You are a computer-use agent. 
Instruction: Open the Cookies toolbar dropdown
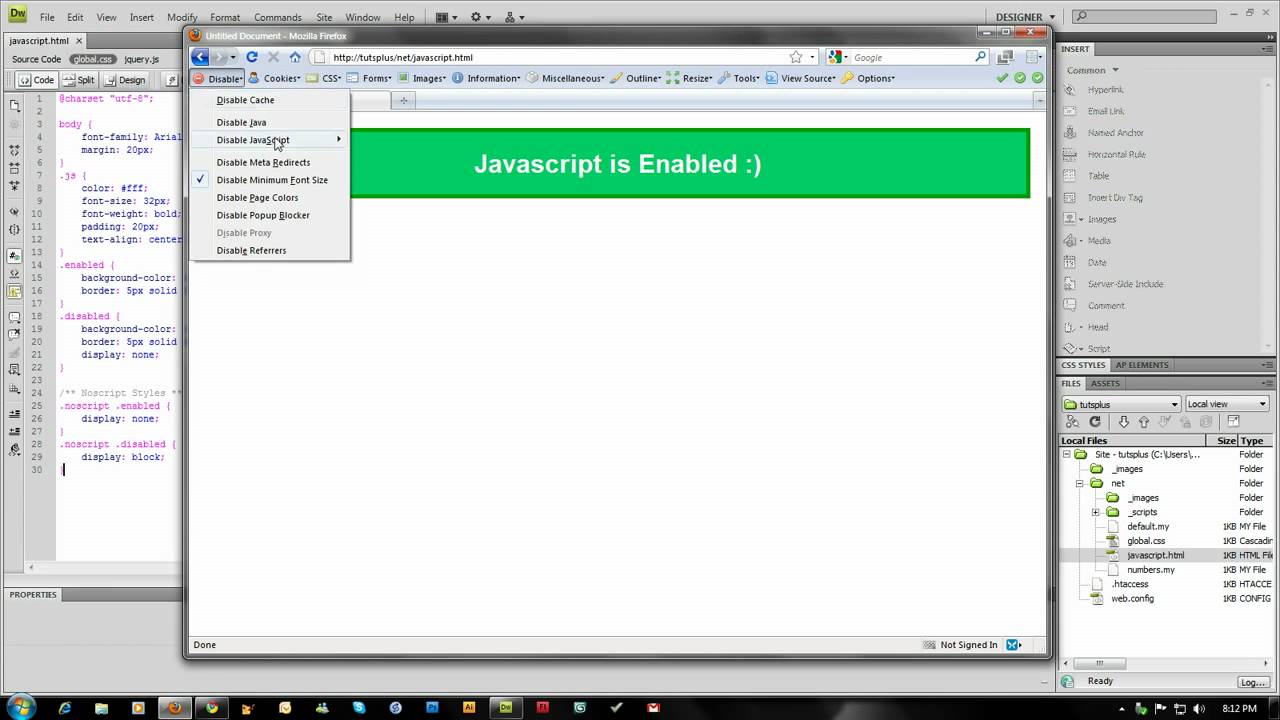[x=275, y=78]
